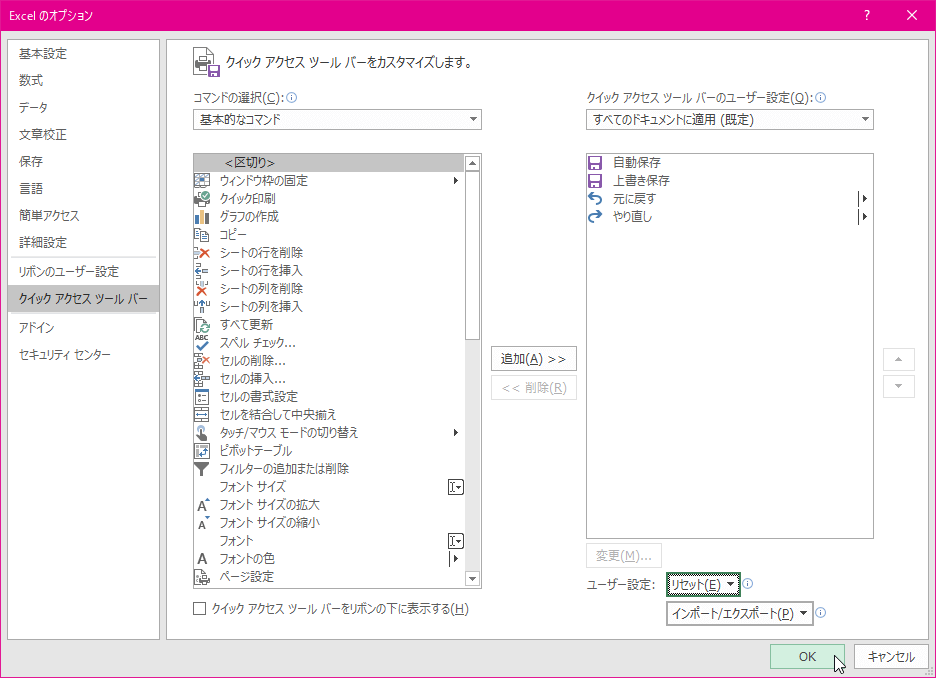
Task: Select the グラフの作成 chart icon
Action: [x=202, y=216]
